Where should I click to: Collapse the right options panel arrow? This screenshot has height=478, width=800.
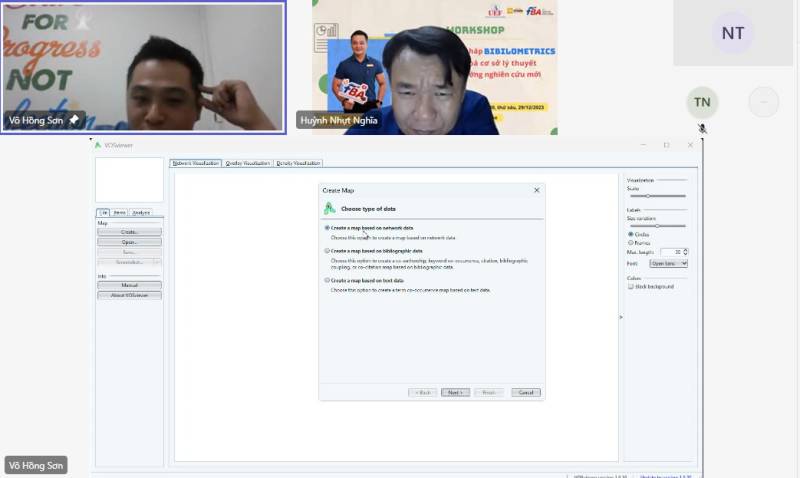(x=621, y=317)
